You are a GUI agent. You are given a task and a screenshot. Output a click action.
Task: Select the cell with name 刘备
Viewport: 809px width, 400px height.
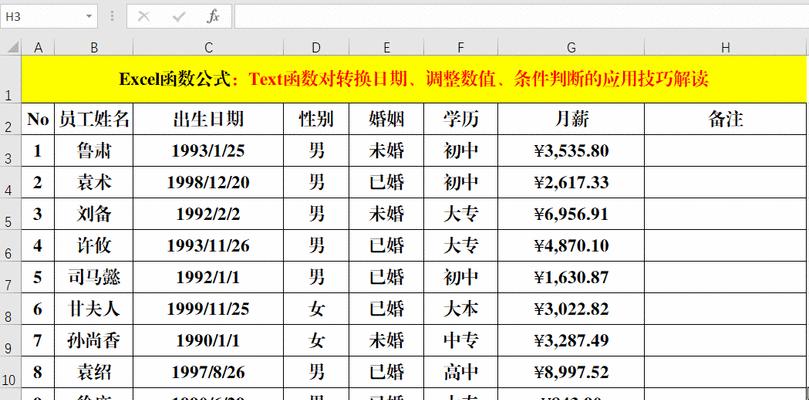94,214
